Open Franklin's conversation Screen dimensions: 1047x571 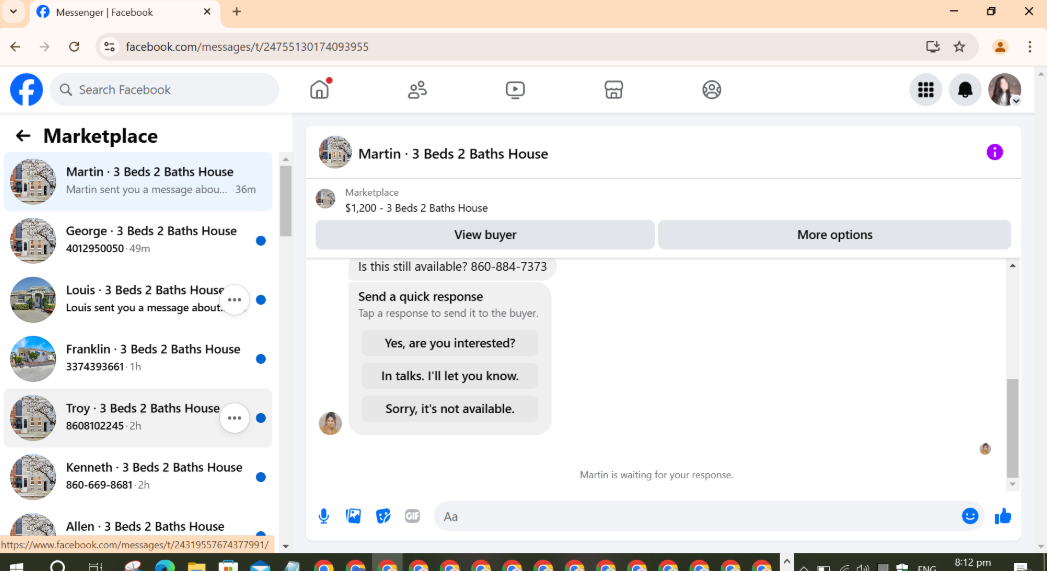tap(138, 359)
